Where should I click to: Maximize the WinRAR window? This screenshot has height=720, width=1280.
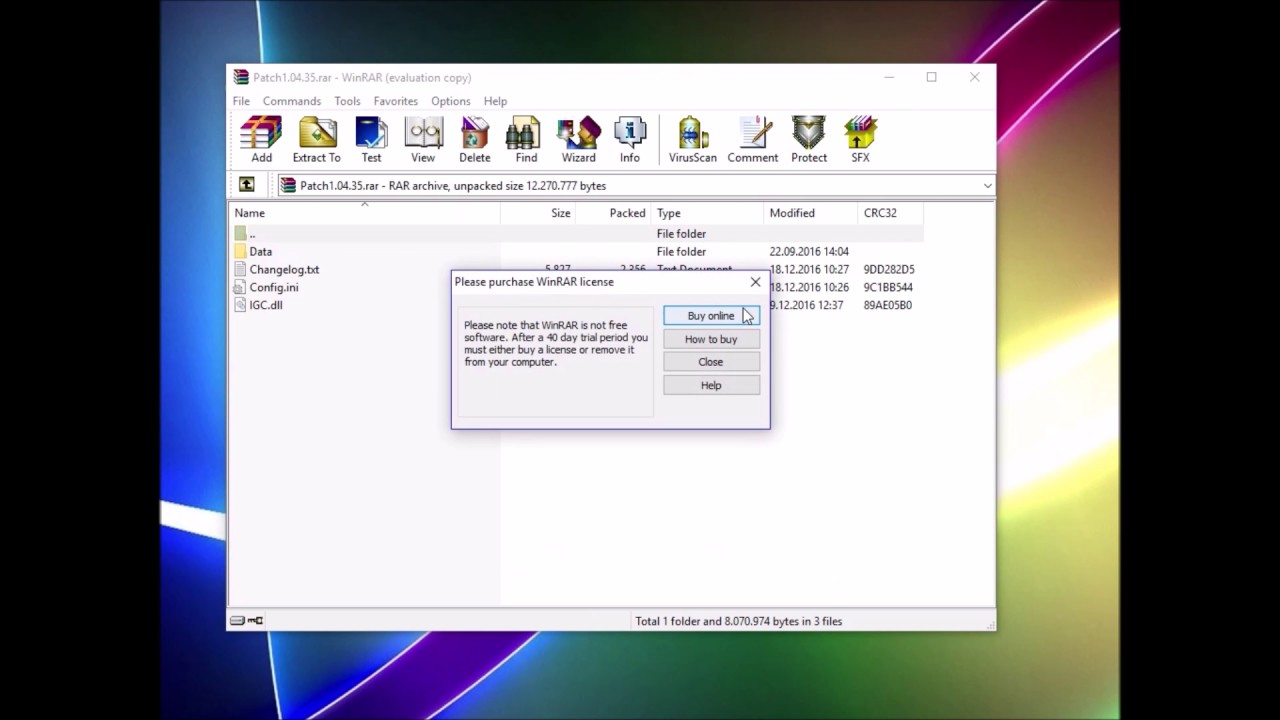point(931,77)
